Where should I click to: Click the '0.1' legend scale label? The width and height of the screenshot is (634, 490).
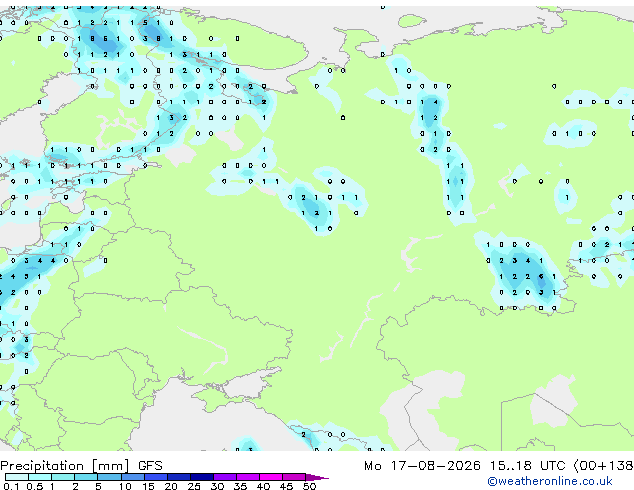tap(11, 486)
